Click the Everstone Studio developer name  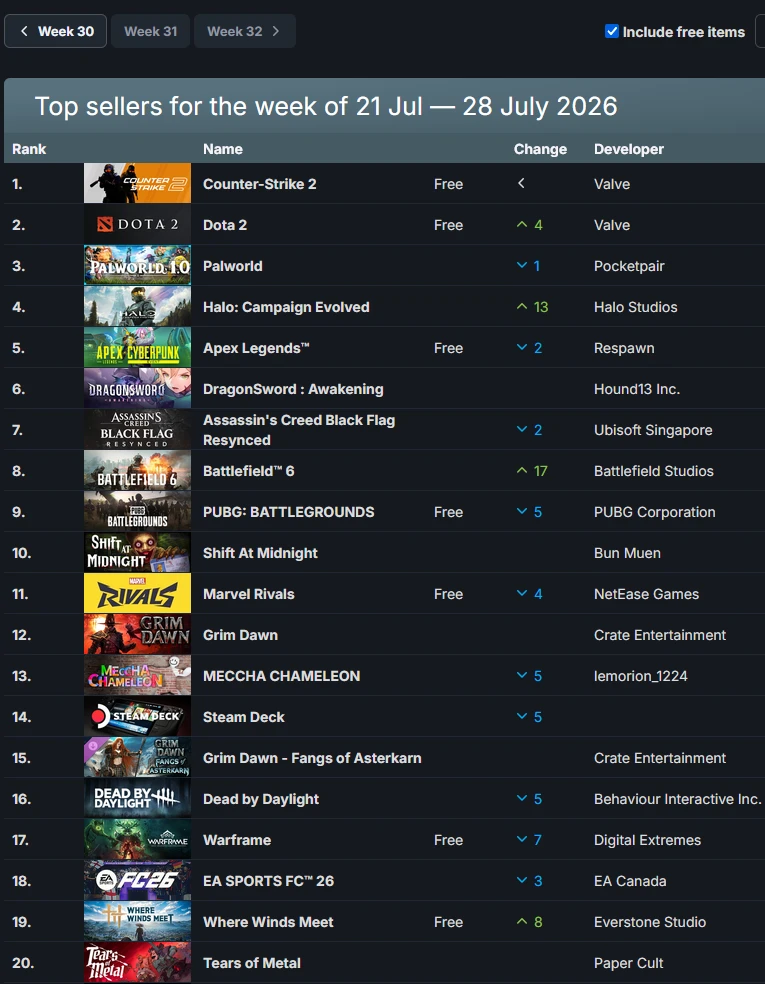pyautogui.click(x=650, y=922)
